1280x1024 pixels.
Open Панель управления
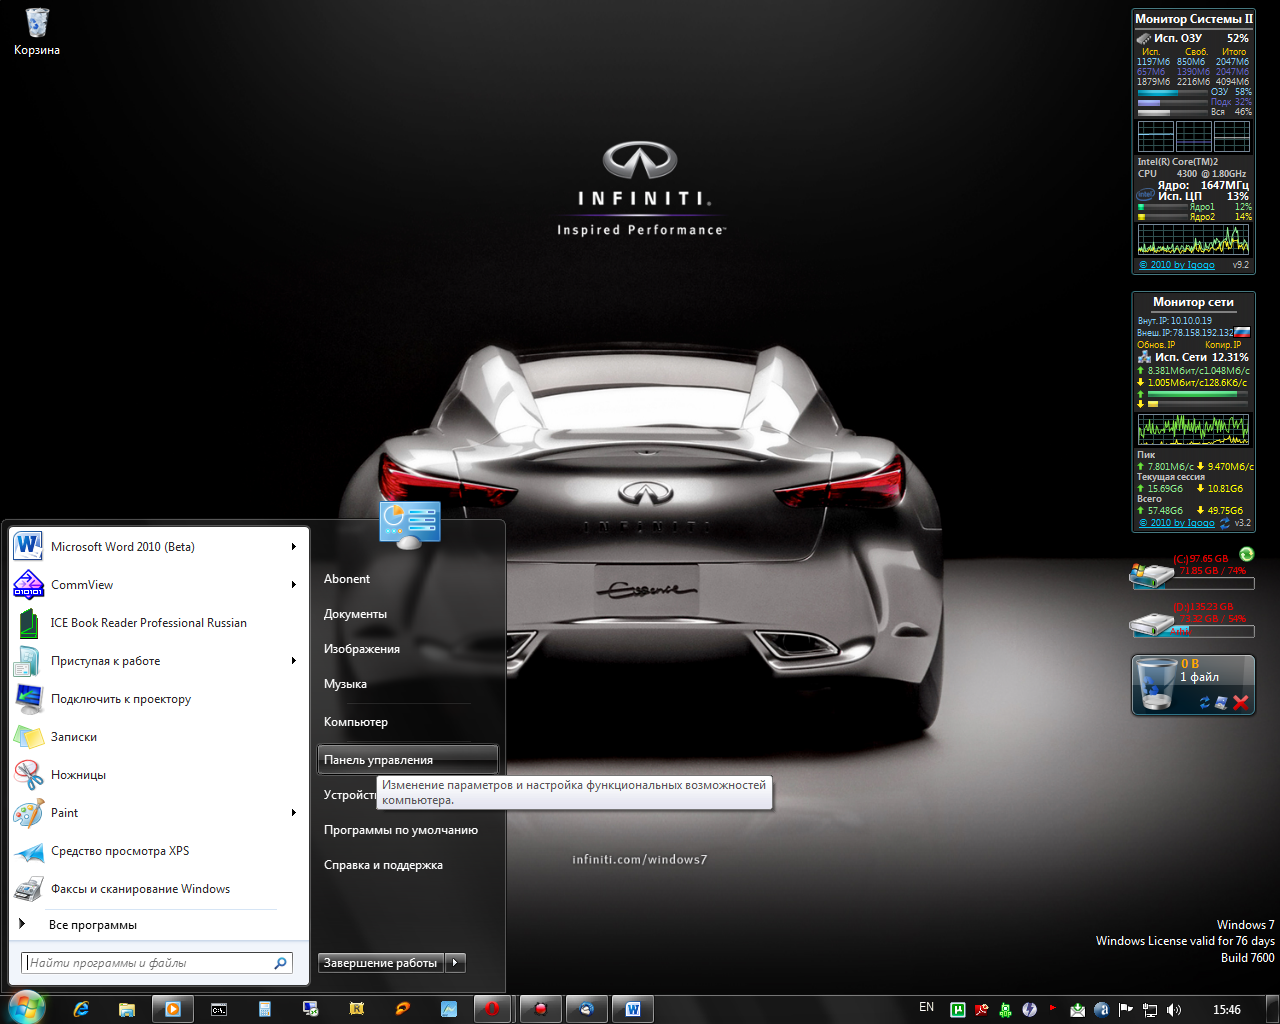point(407,760)
